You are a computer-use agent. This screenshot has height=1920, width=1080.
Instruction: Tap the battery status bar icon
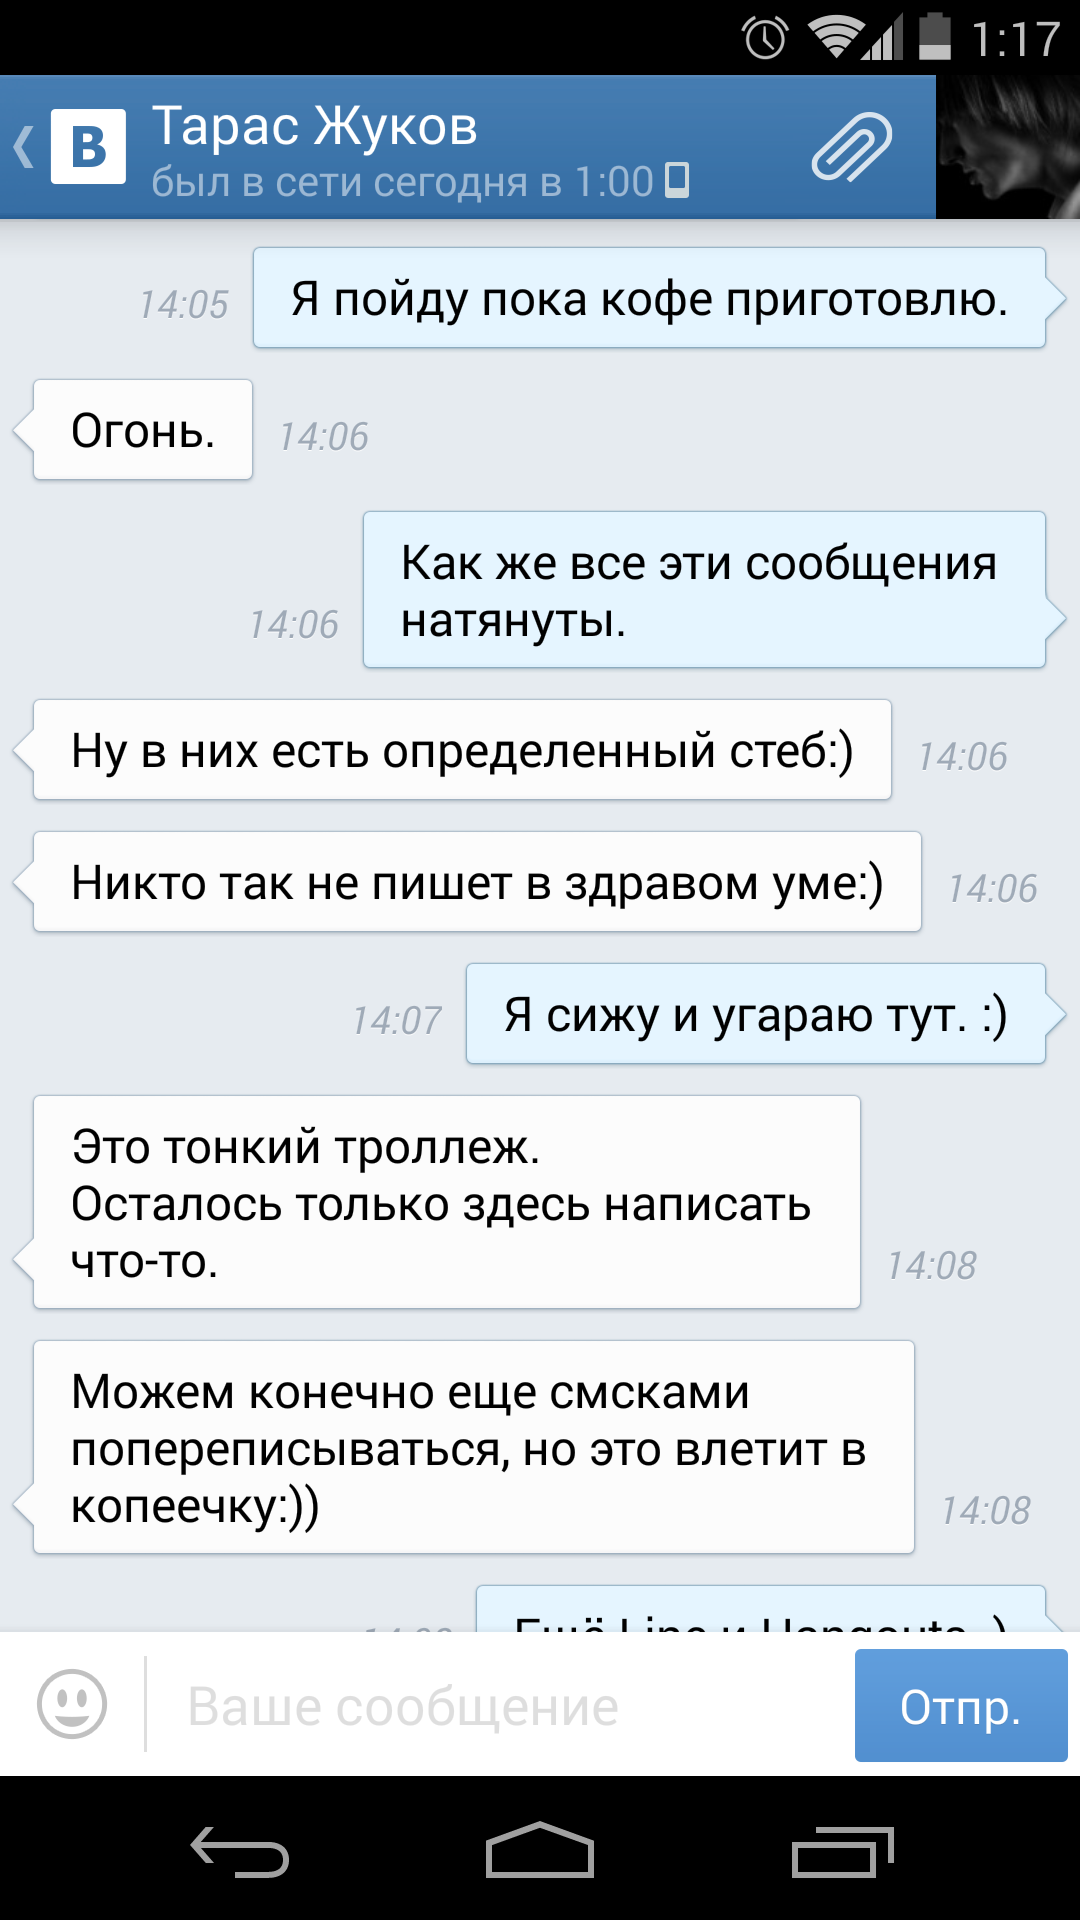pyautogui.click(x=935, y=37)
